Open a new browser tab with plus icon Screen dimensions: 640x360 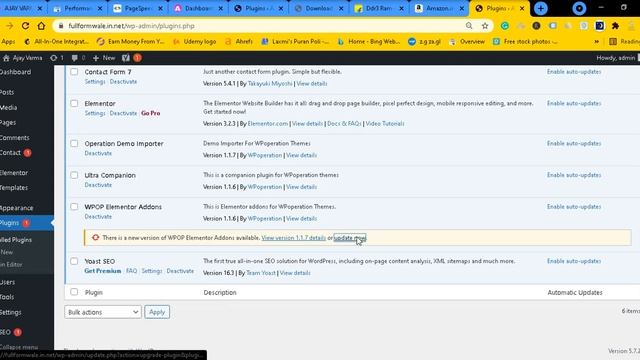541,8
